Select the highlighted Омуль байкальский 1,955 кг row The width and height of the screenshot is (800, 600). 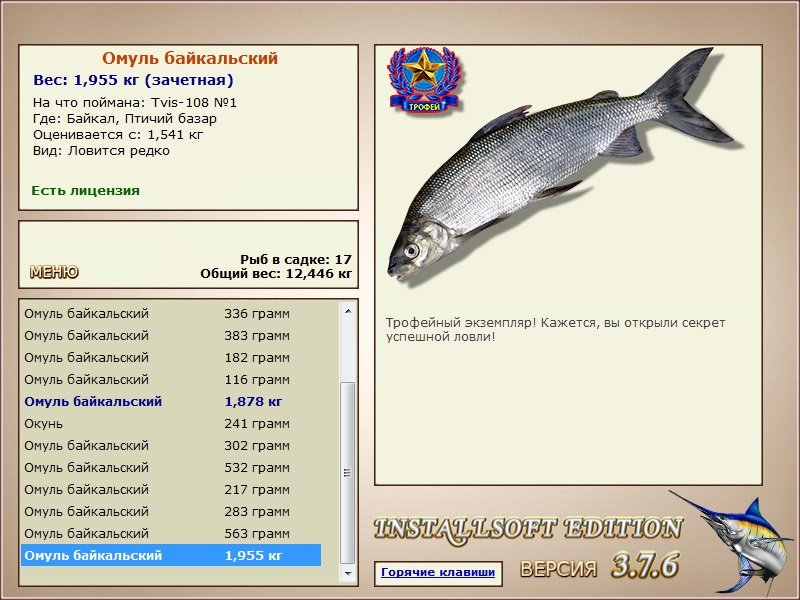[171, 555]
